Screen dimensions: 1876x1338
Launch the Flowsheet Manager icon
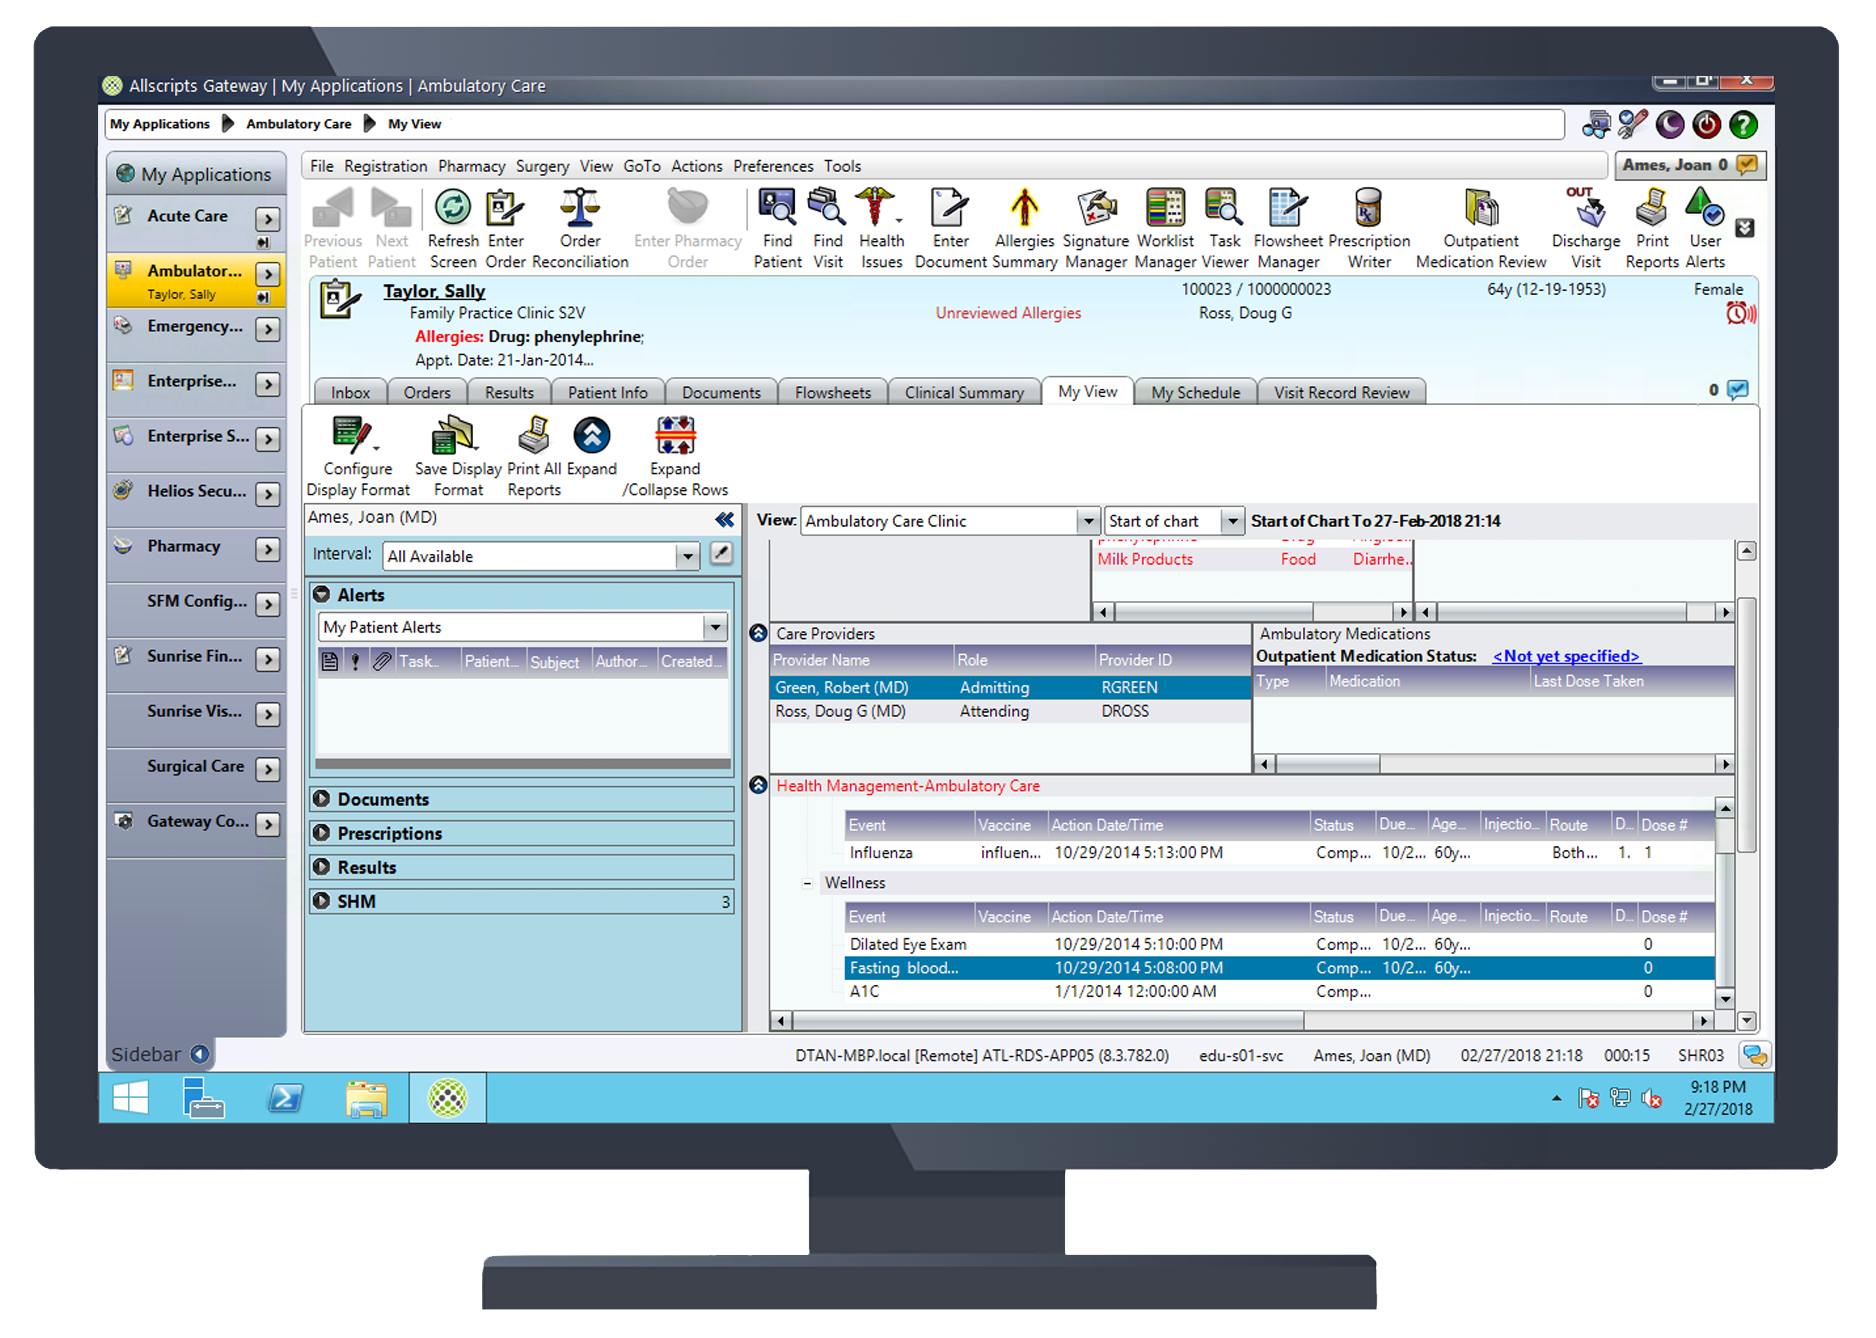click(1288, 207)
